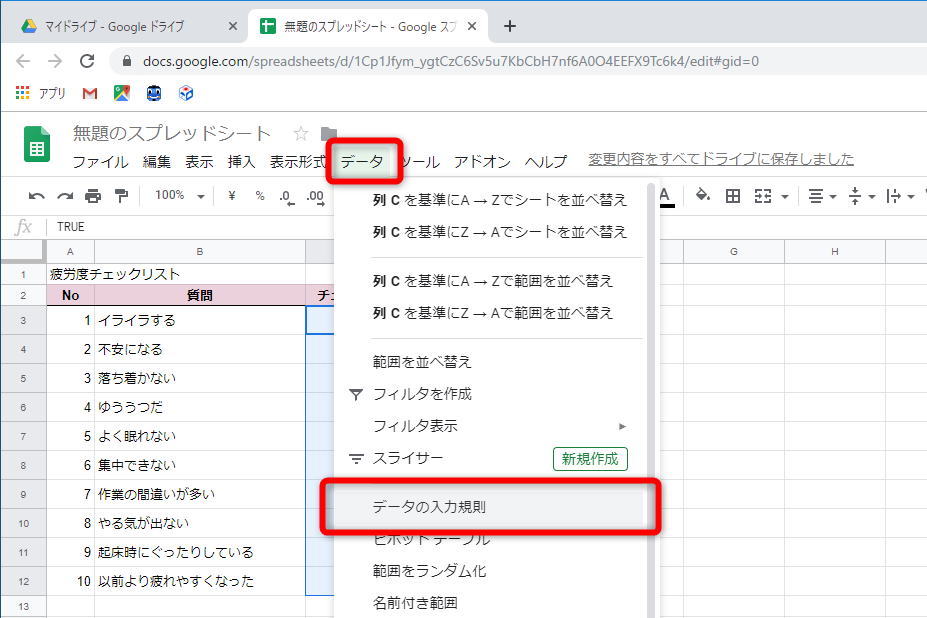Apply currency format with the ¥ icon
Screen dimensions: 927x618
[231, 196]
